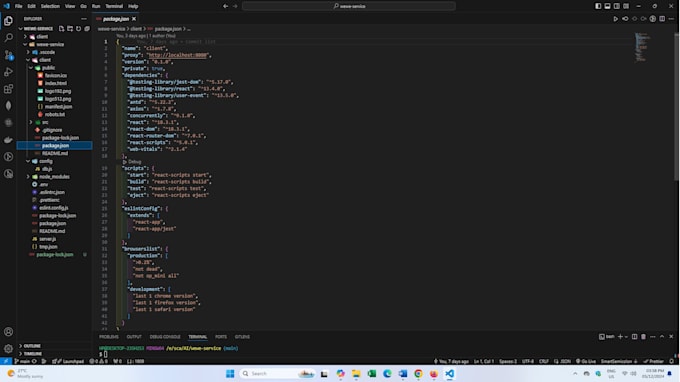Click the command center search box
Screen dimensions: 680x382
tap(349, 6)
